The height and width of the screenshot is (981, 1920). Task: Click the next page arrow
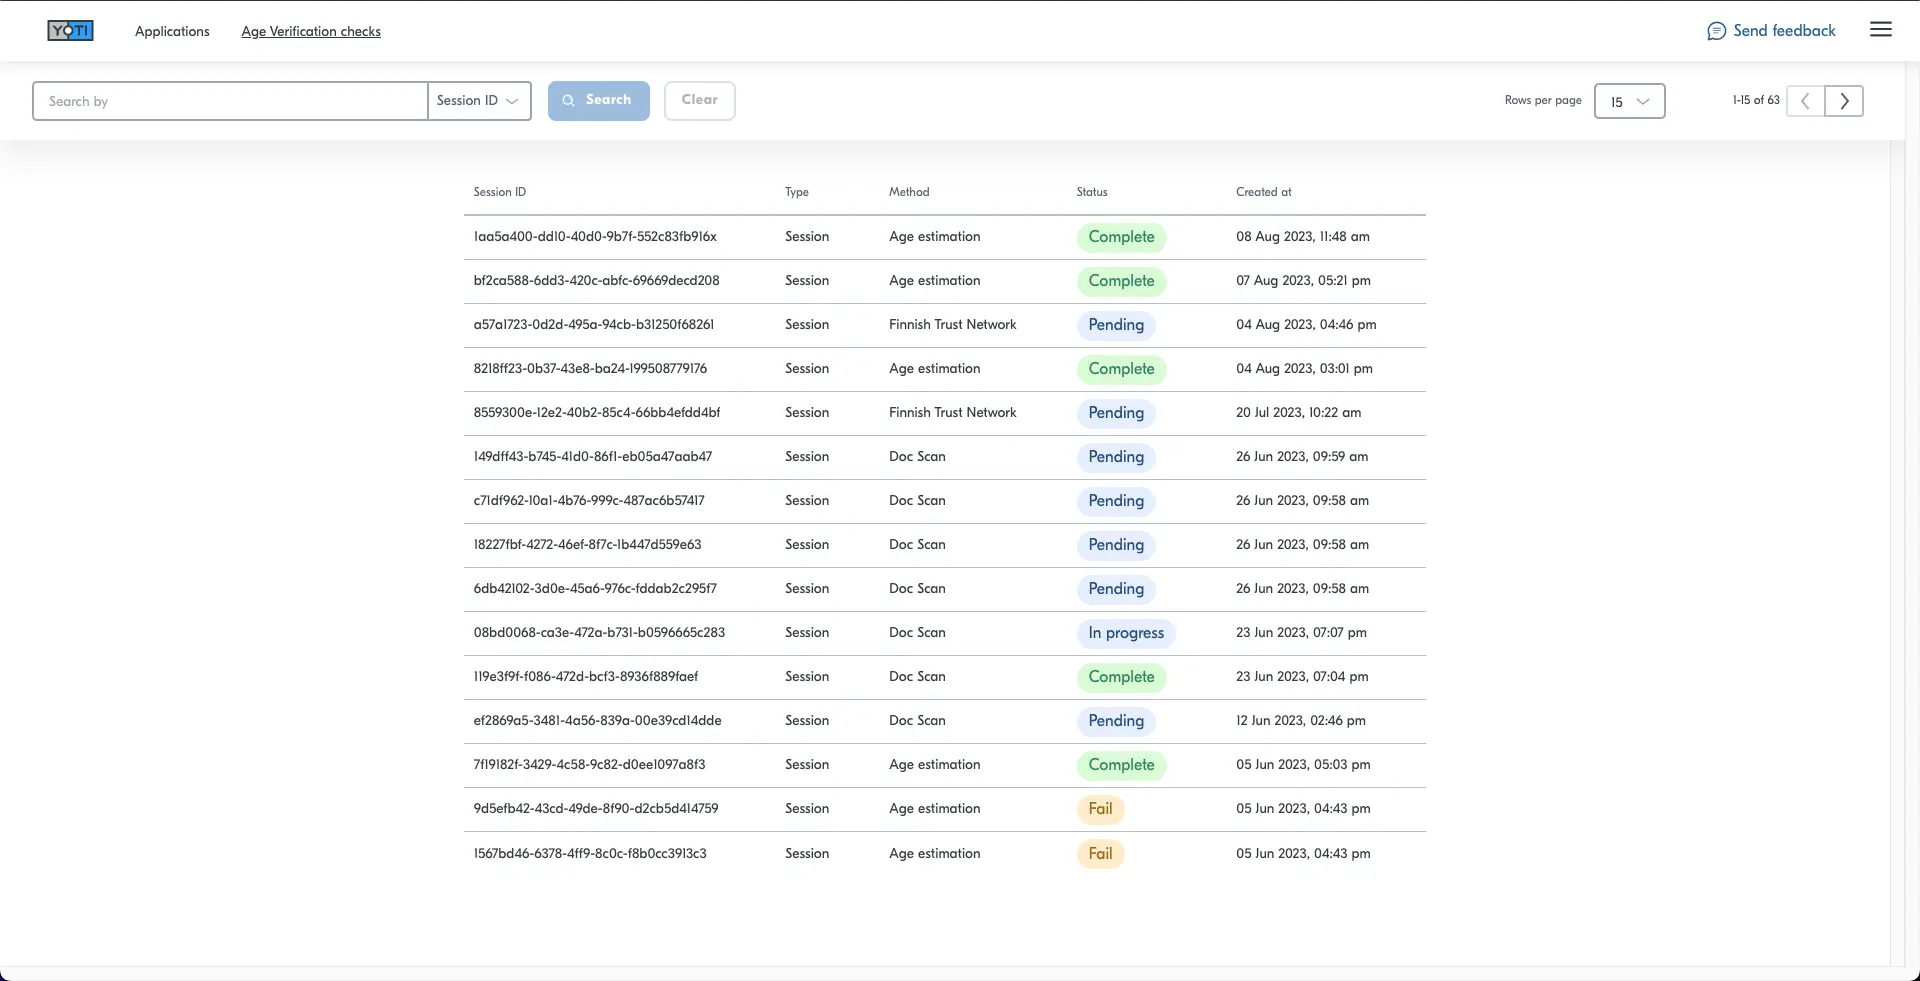pyautogui.click(x=1844, y=101)
